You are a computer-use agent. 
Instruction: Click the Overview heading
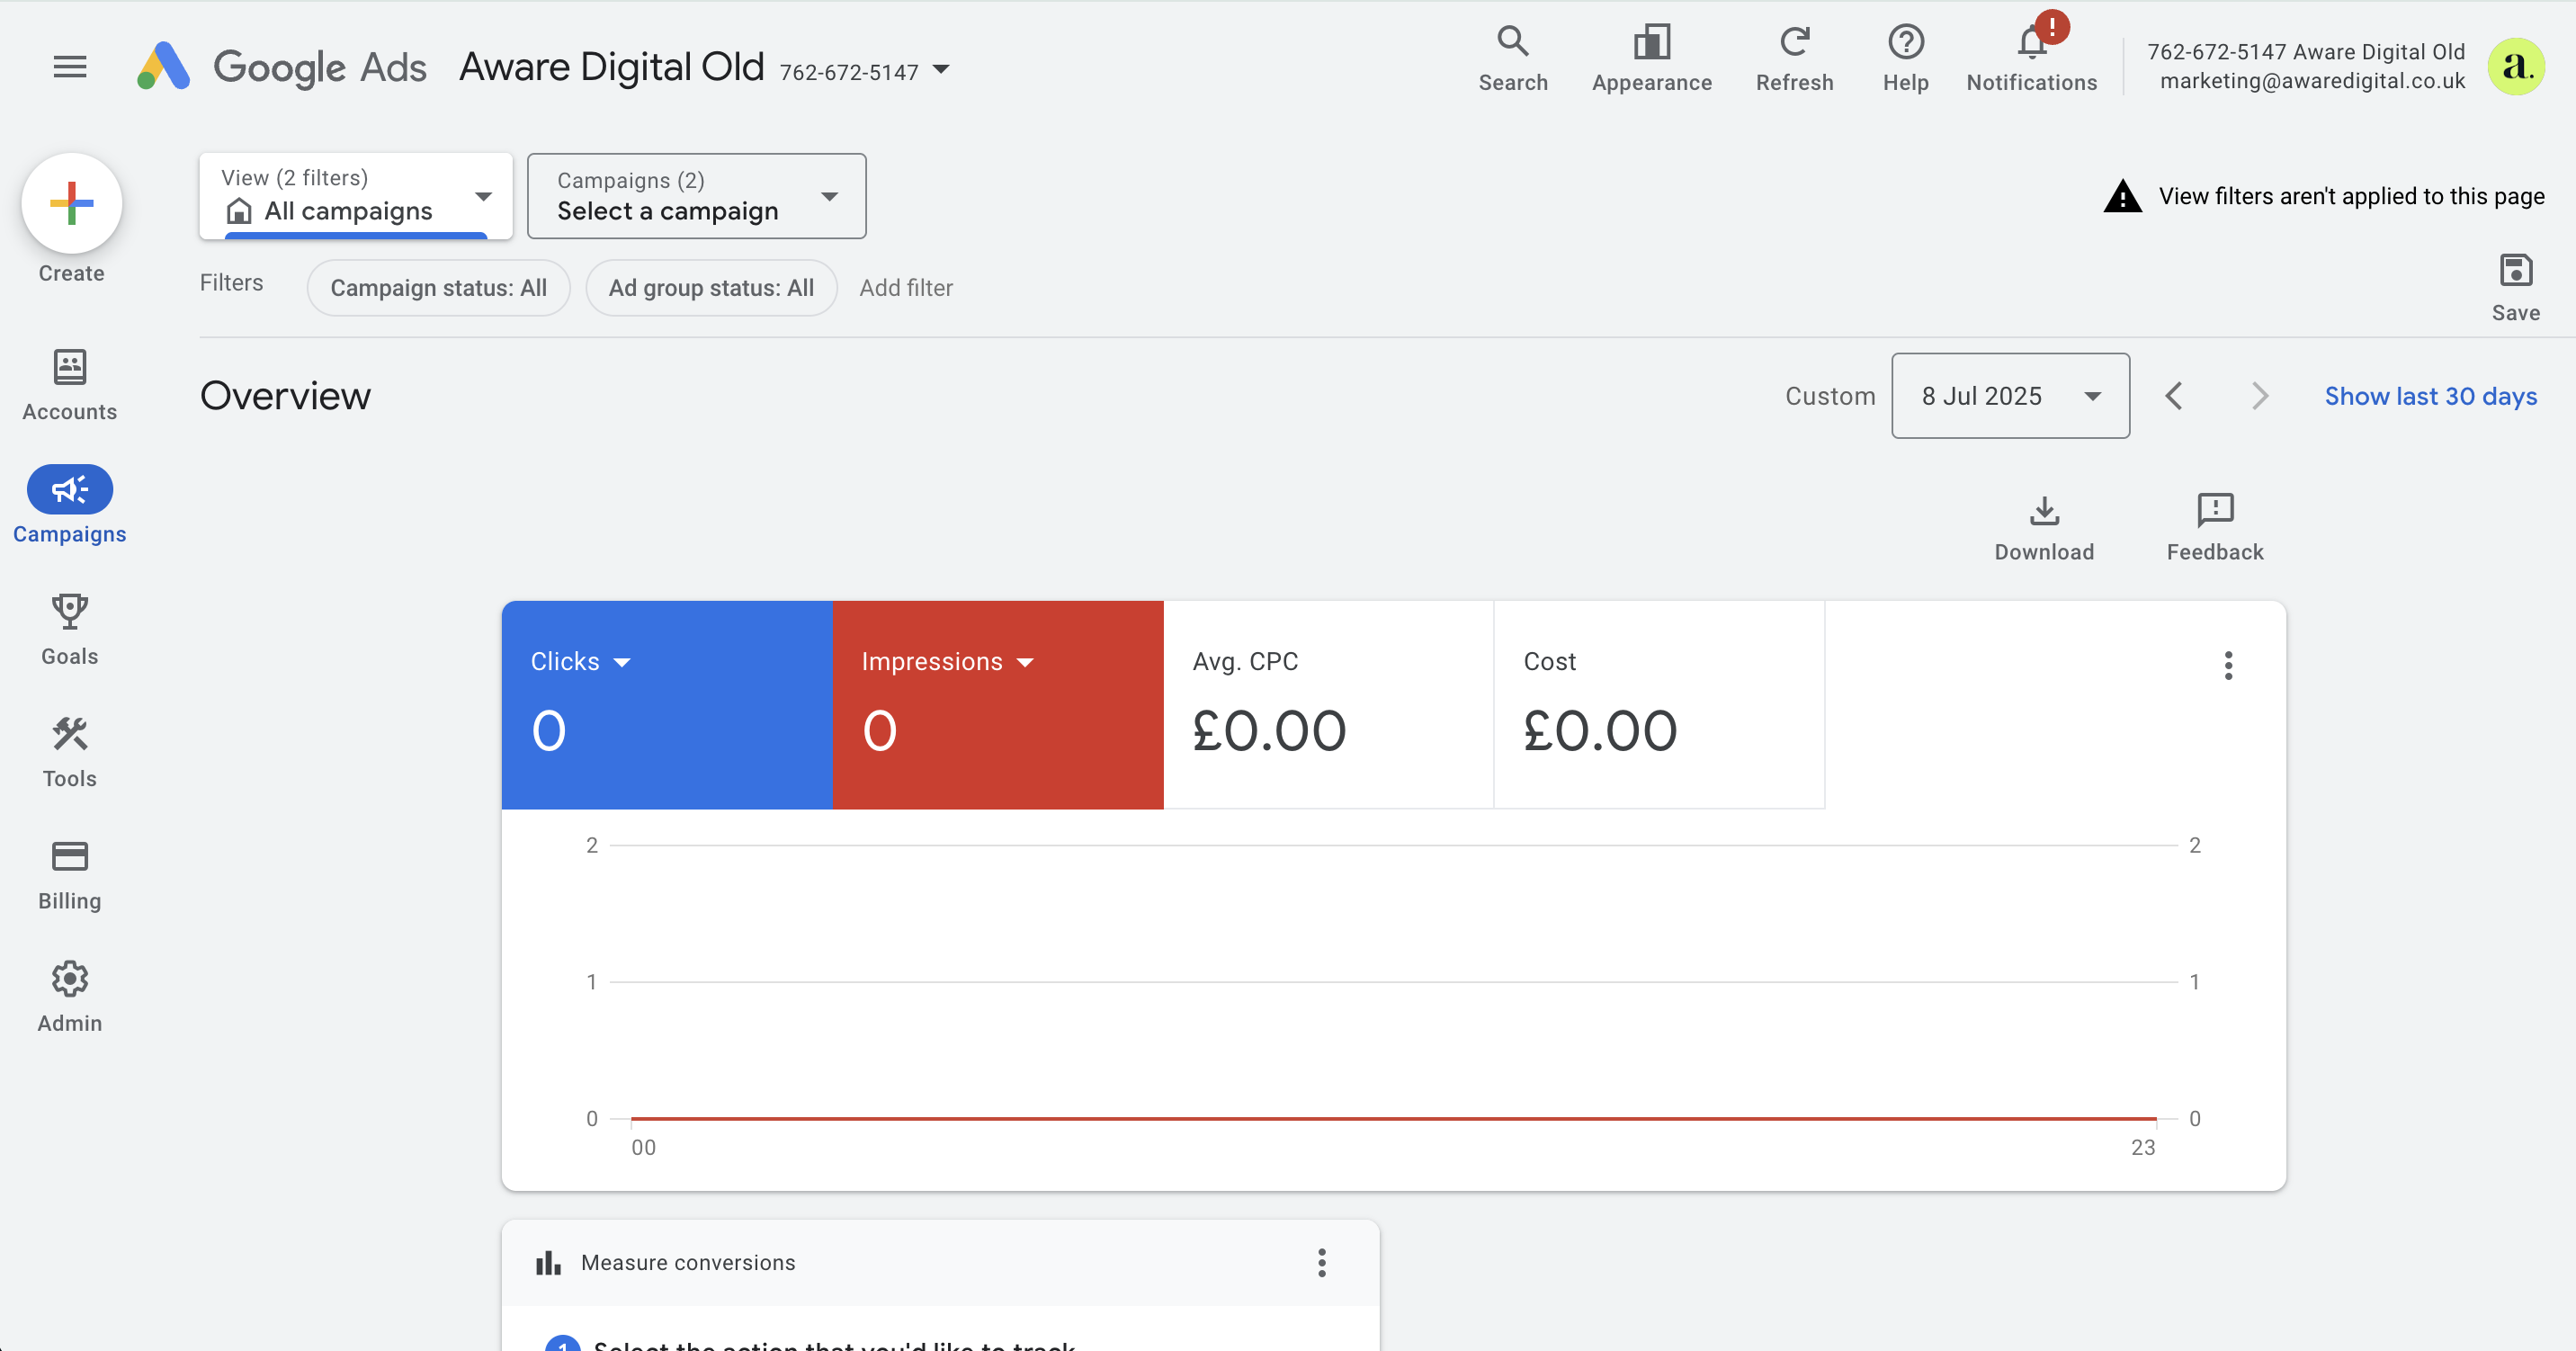[x=285, y=396]
